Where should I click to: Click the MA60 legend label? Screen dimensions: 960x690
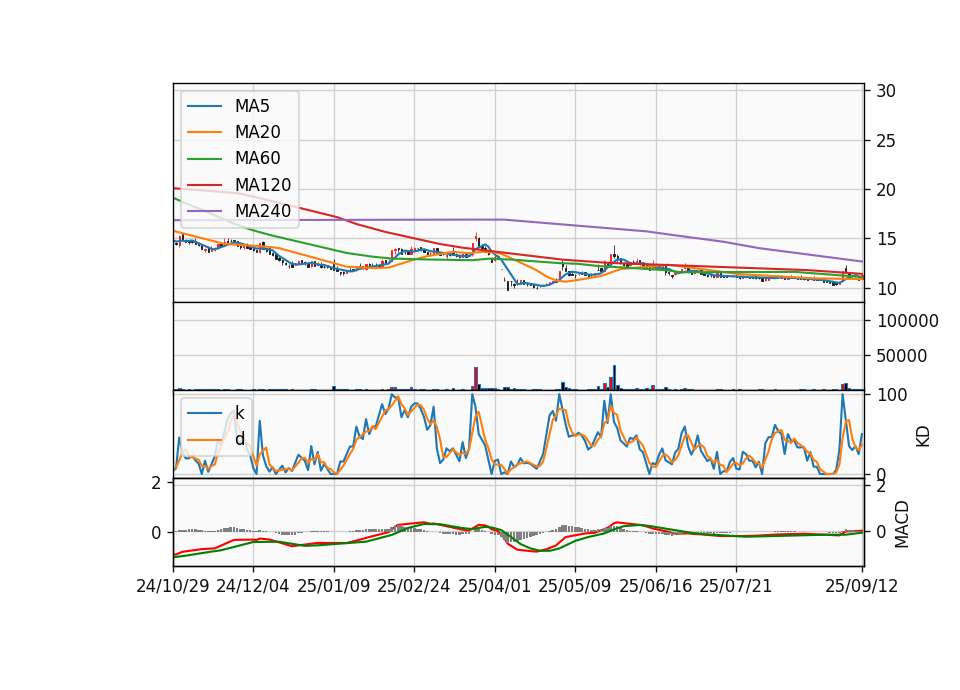[257, 159]
